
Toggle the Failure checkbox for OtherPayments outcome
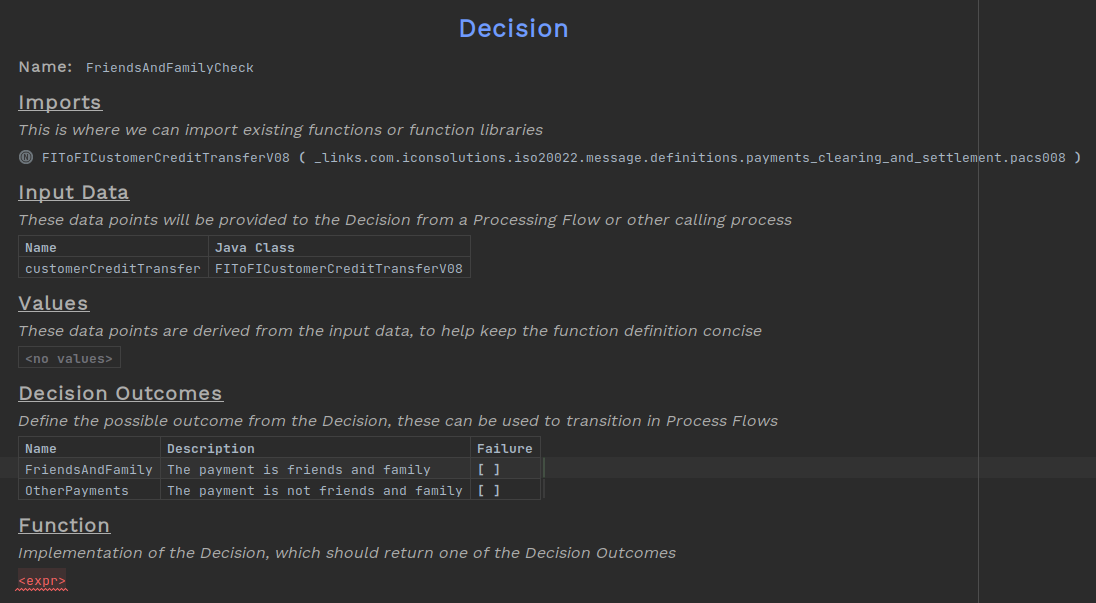[487, 489]
